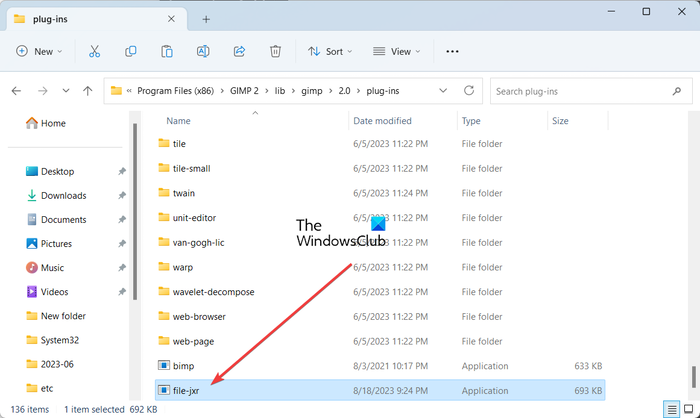Expand chevron after GIMP 2 breadcrumb
The width and height of the screenshot is (700, 418).
(267, 91)
